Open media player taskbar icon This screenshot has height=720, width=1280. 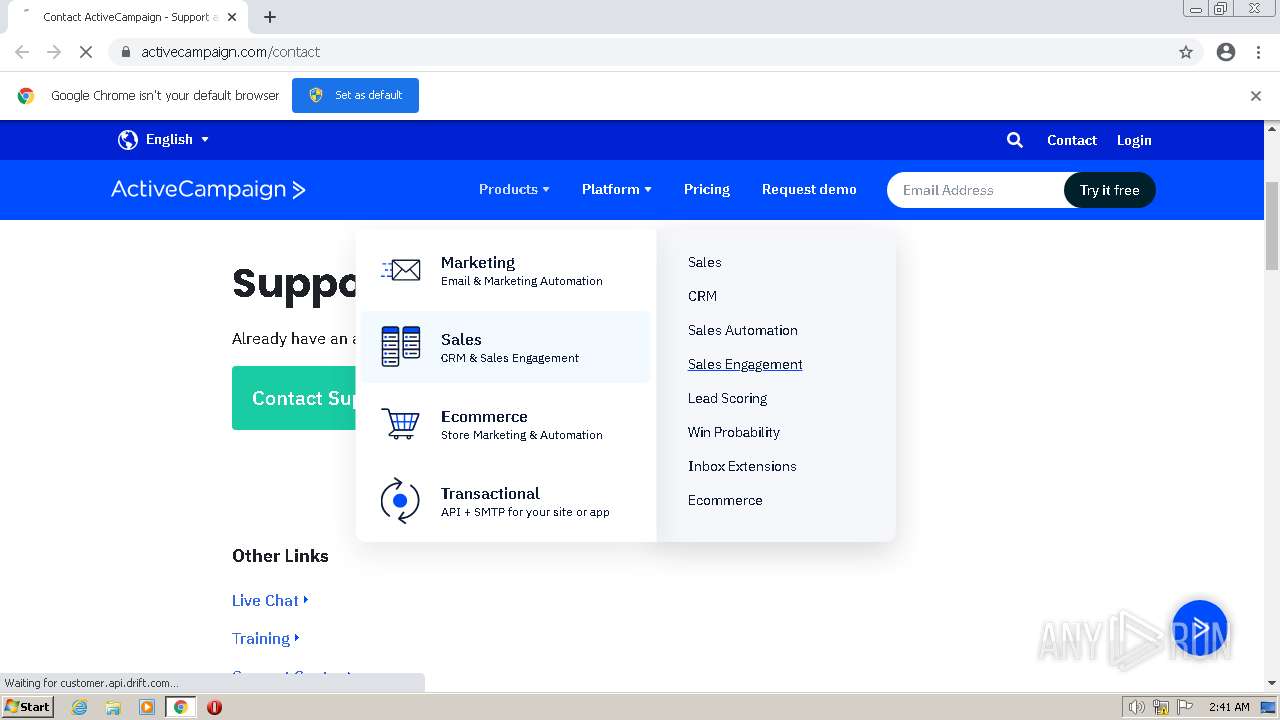(x=147, y=707)
